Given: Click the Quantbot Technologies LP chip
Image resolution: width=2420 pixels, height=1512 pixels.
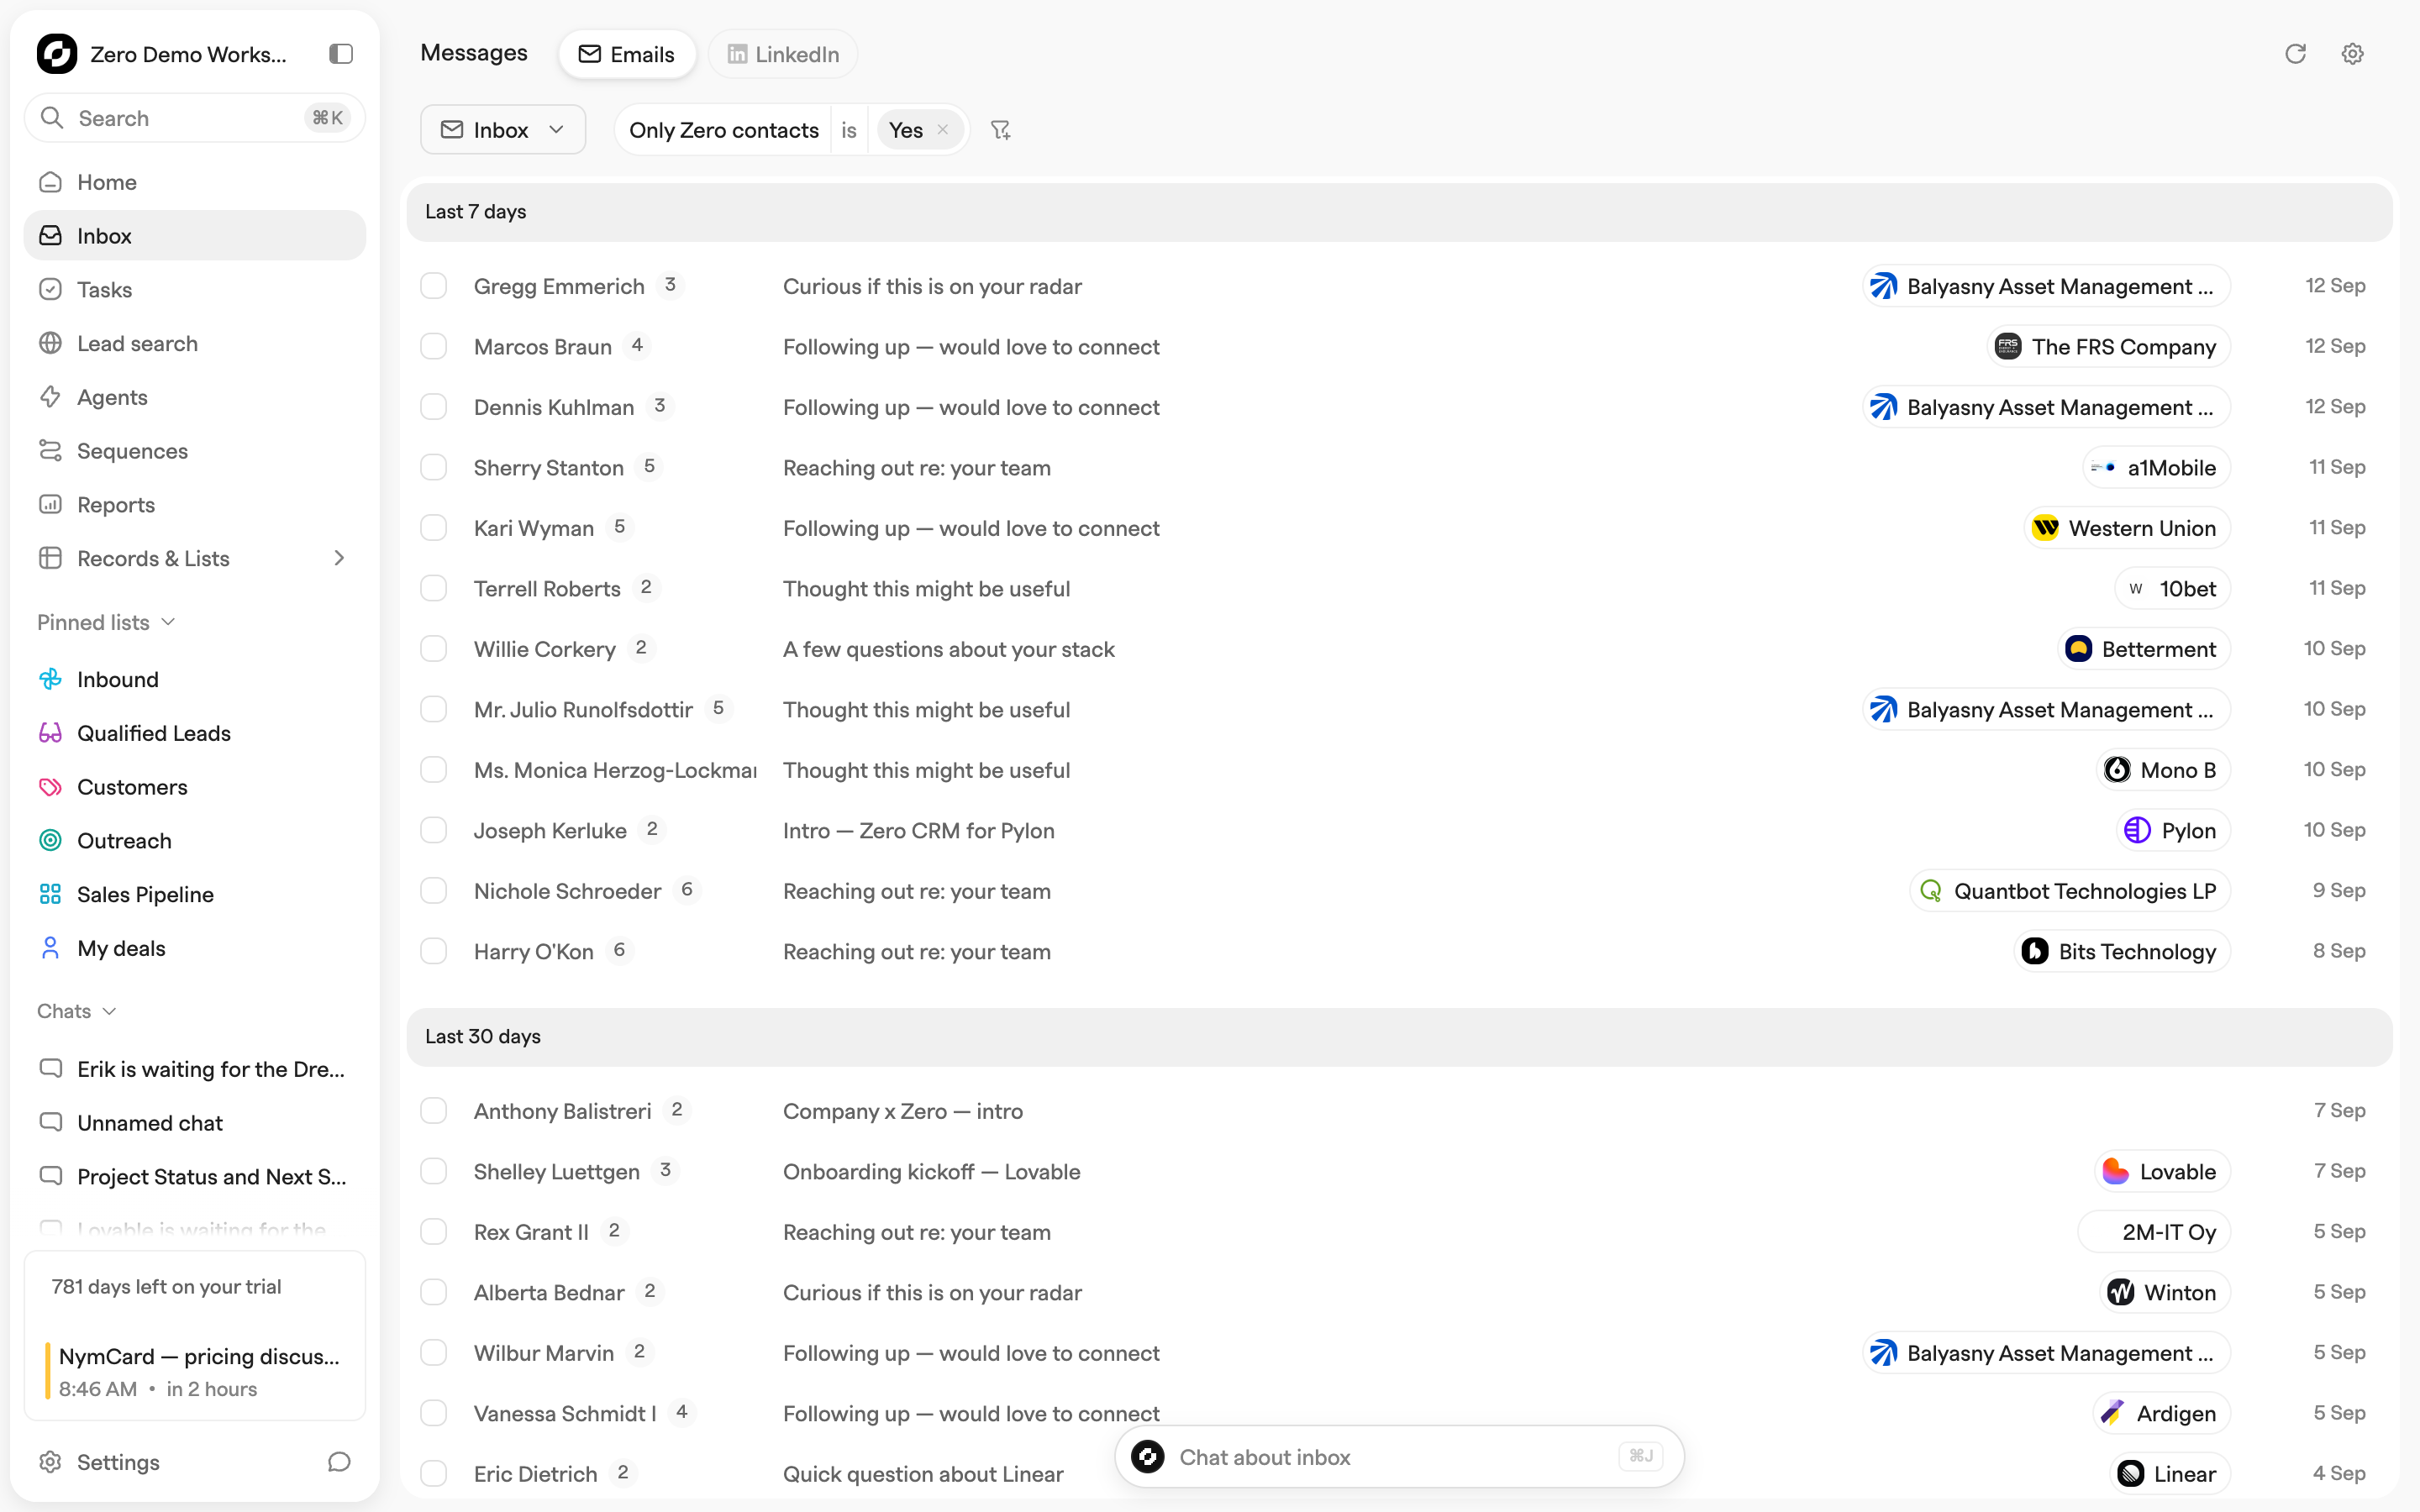Looking at the screenshot, I should [x=2070, y=891].
